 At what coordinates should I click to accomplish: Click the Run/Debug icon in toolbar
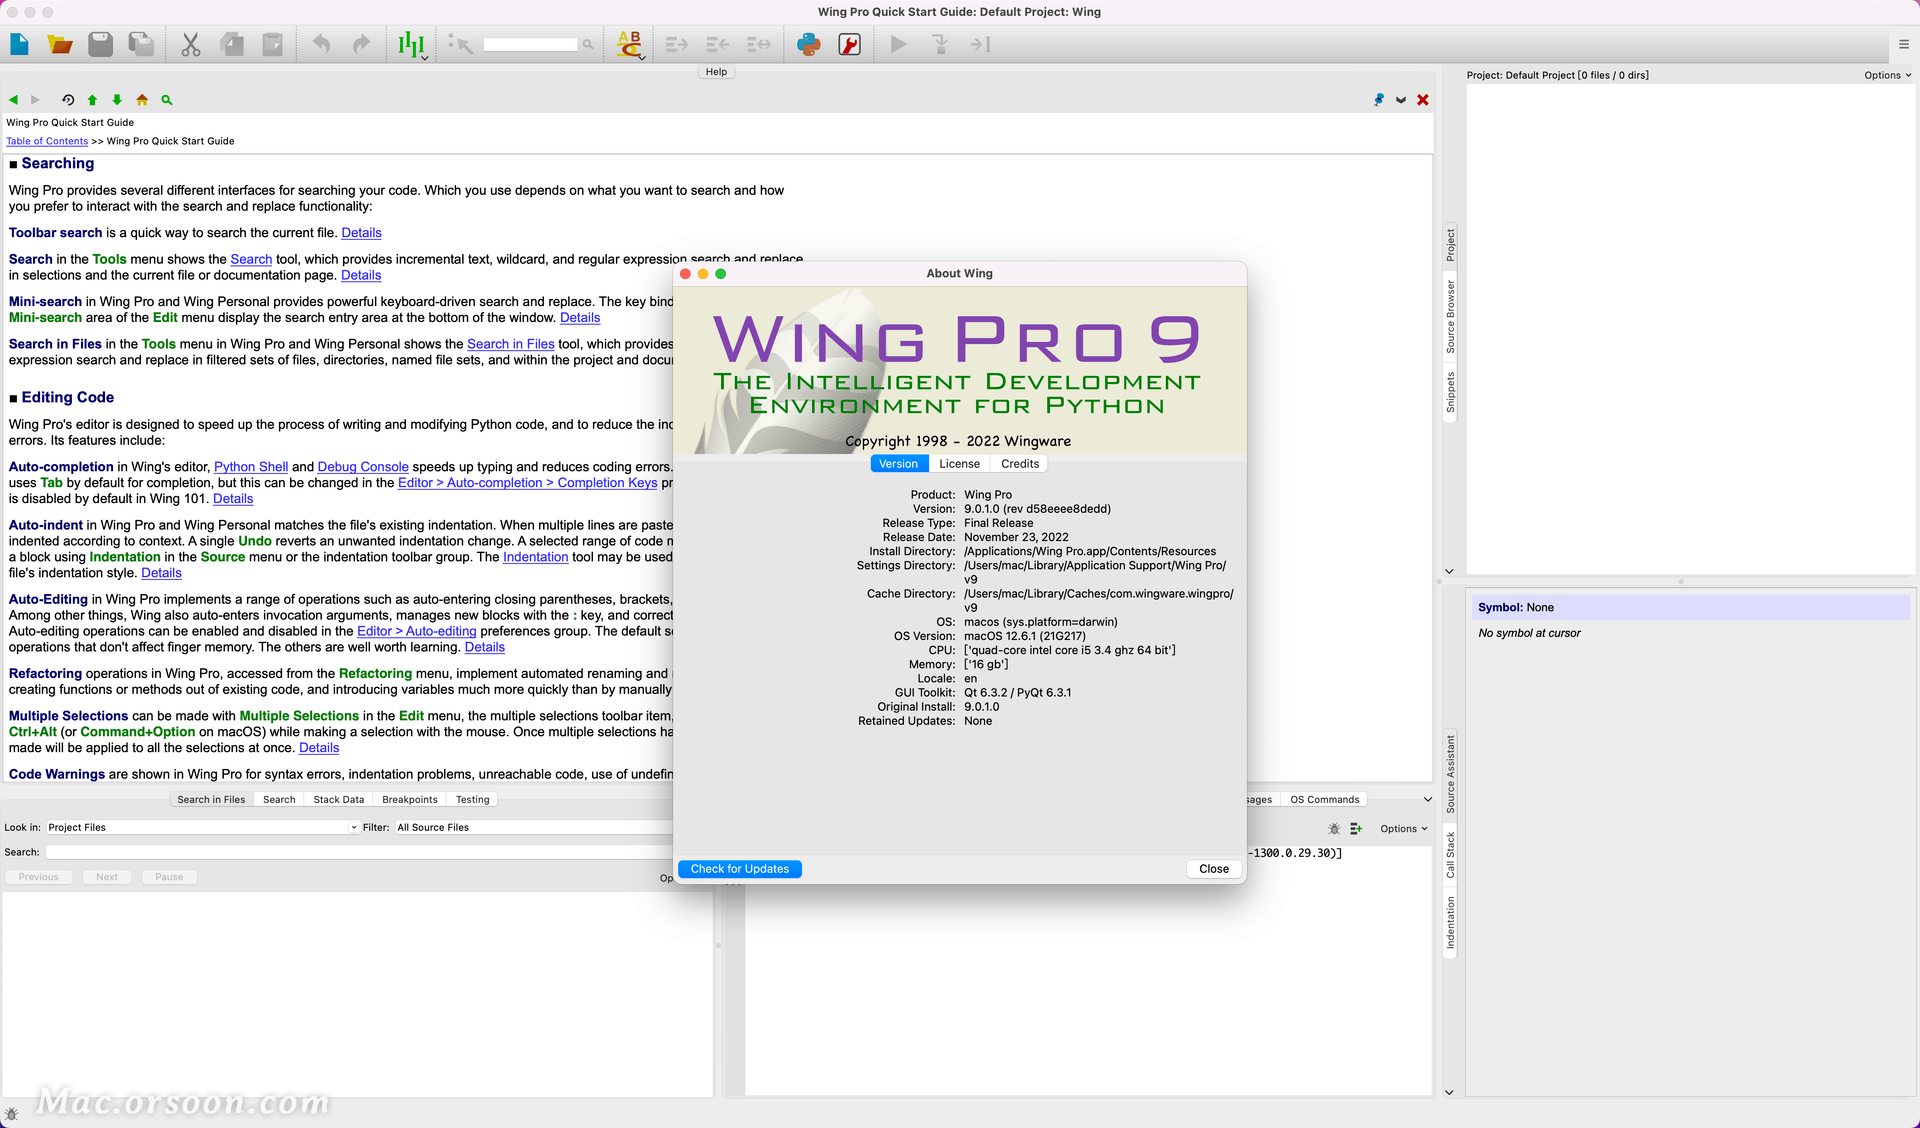click(x=896, y=43)
